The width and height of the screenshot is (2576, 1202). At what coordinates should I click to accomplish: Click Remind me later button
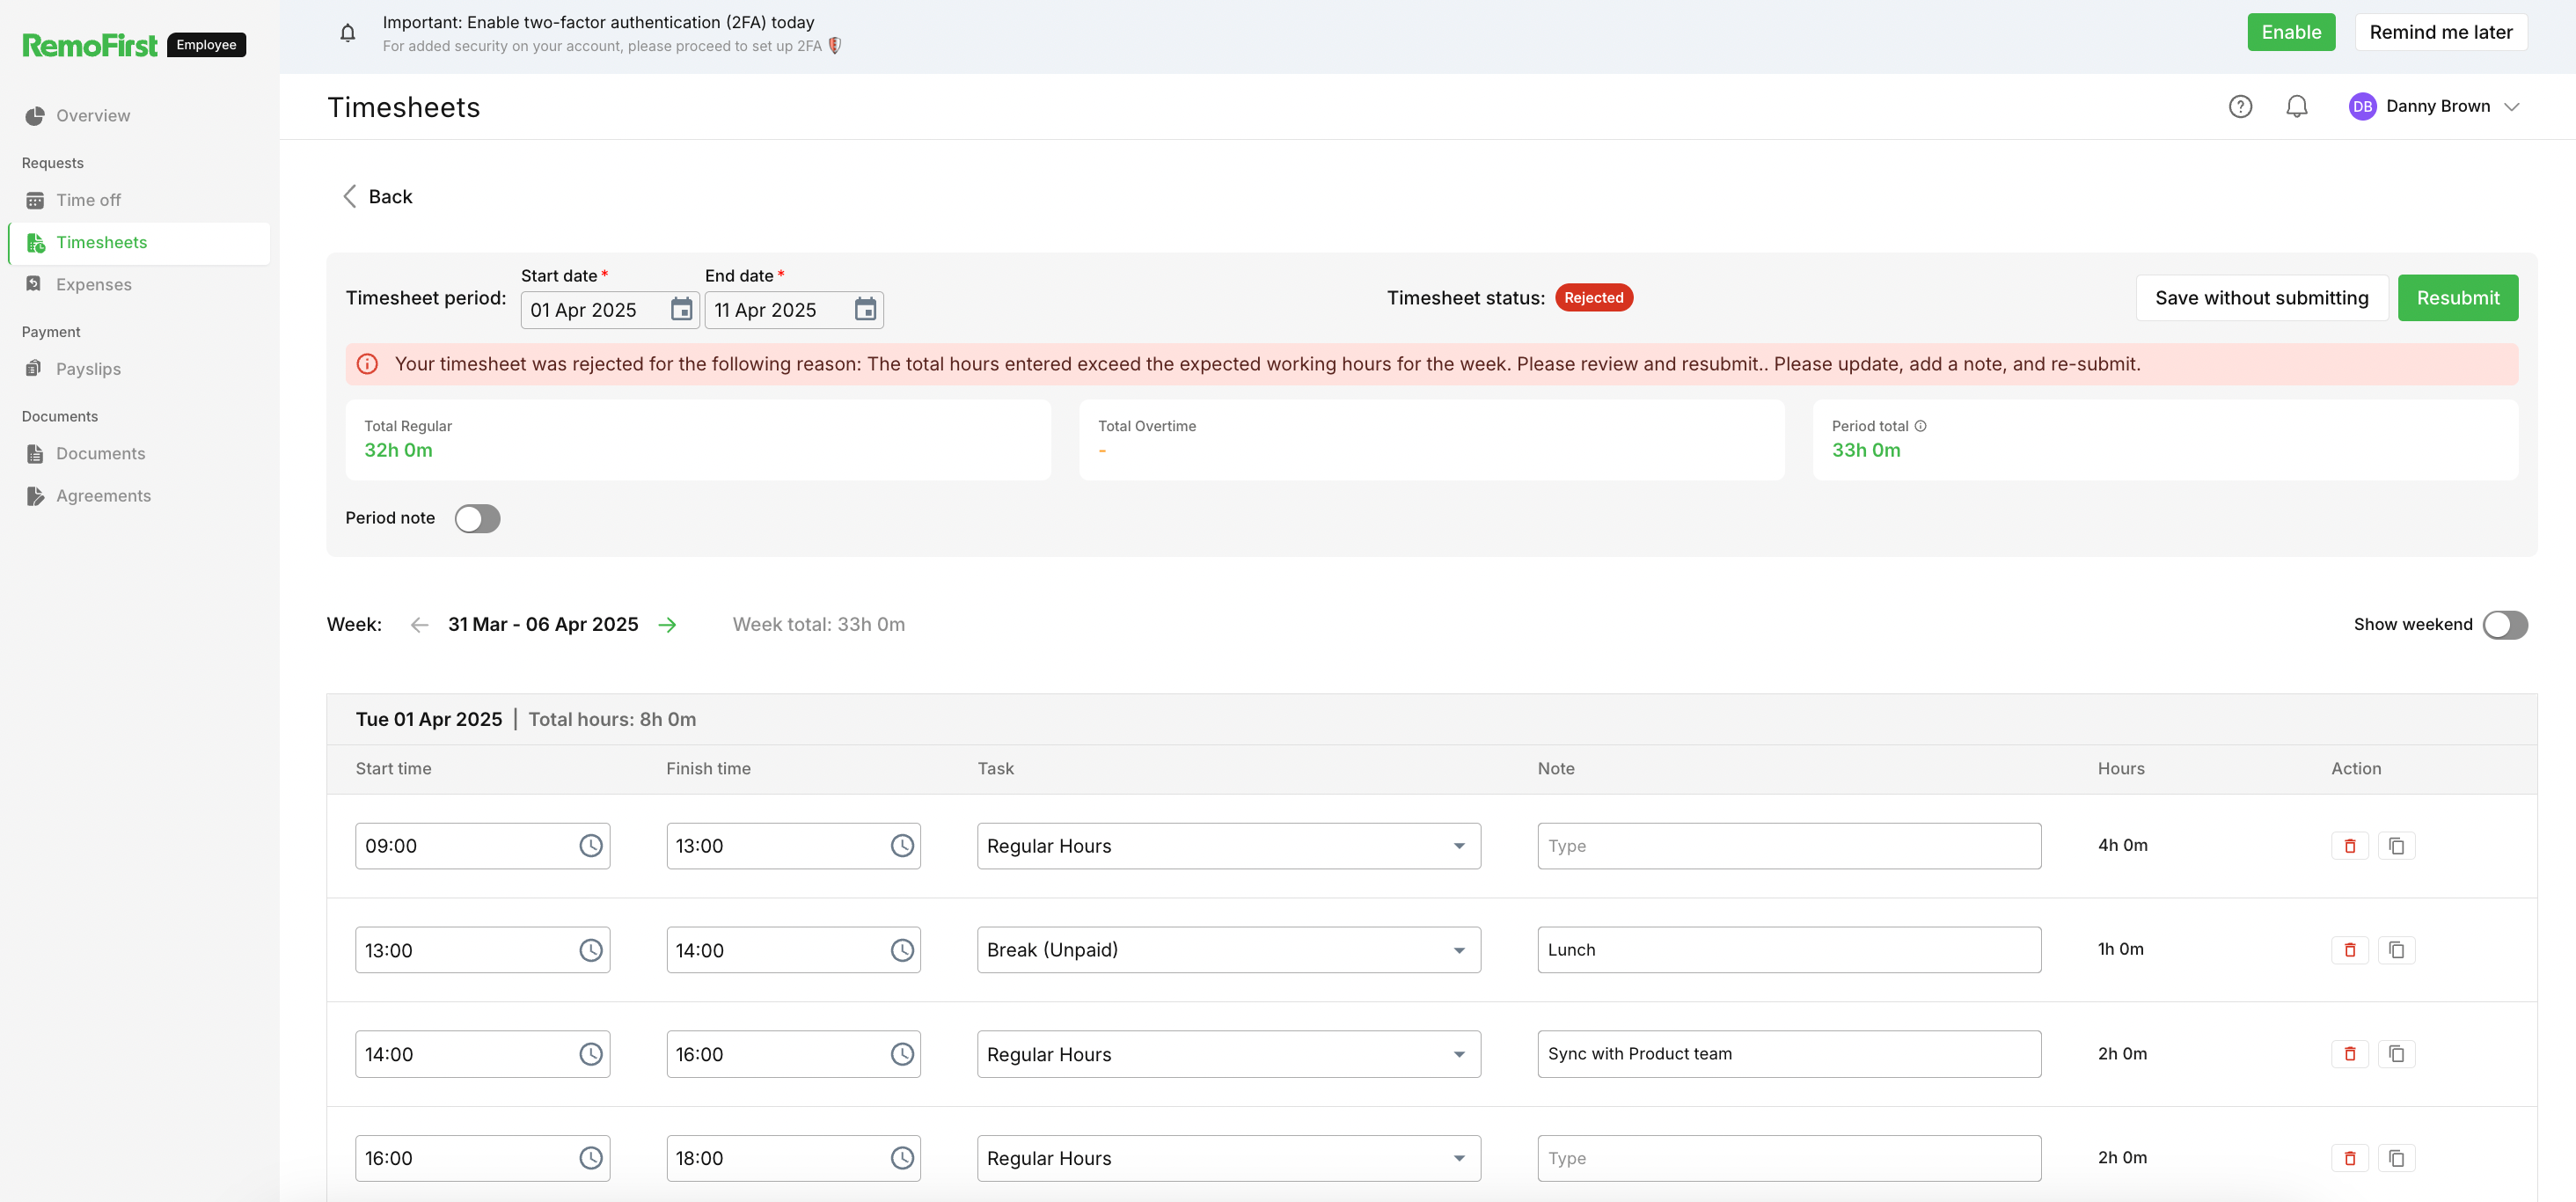click(2440, 32)
